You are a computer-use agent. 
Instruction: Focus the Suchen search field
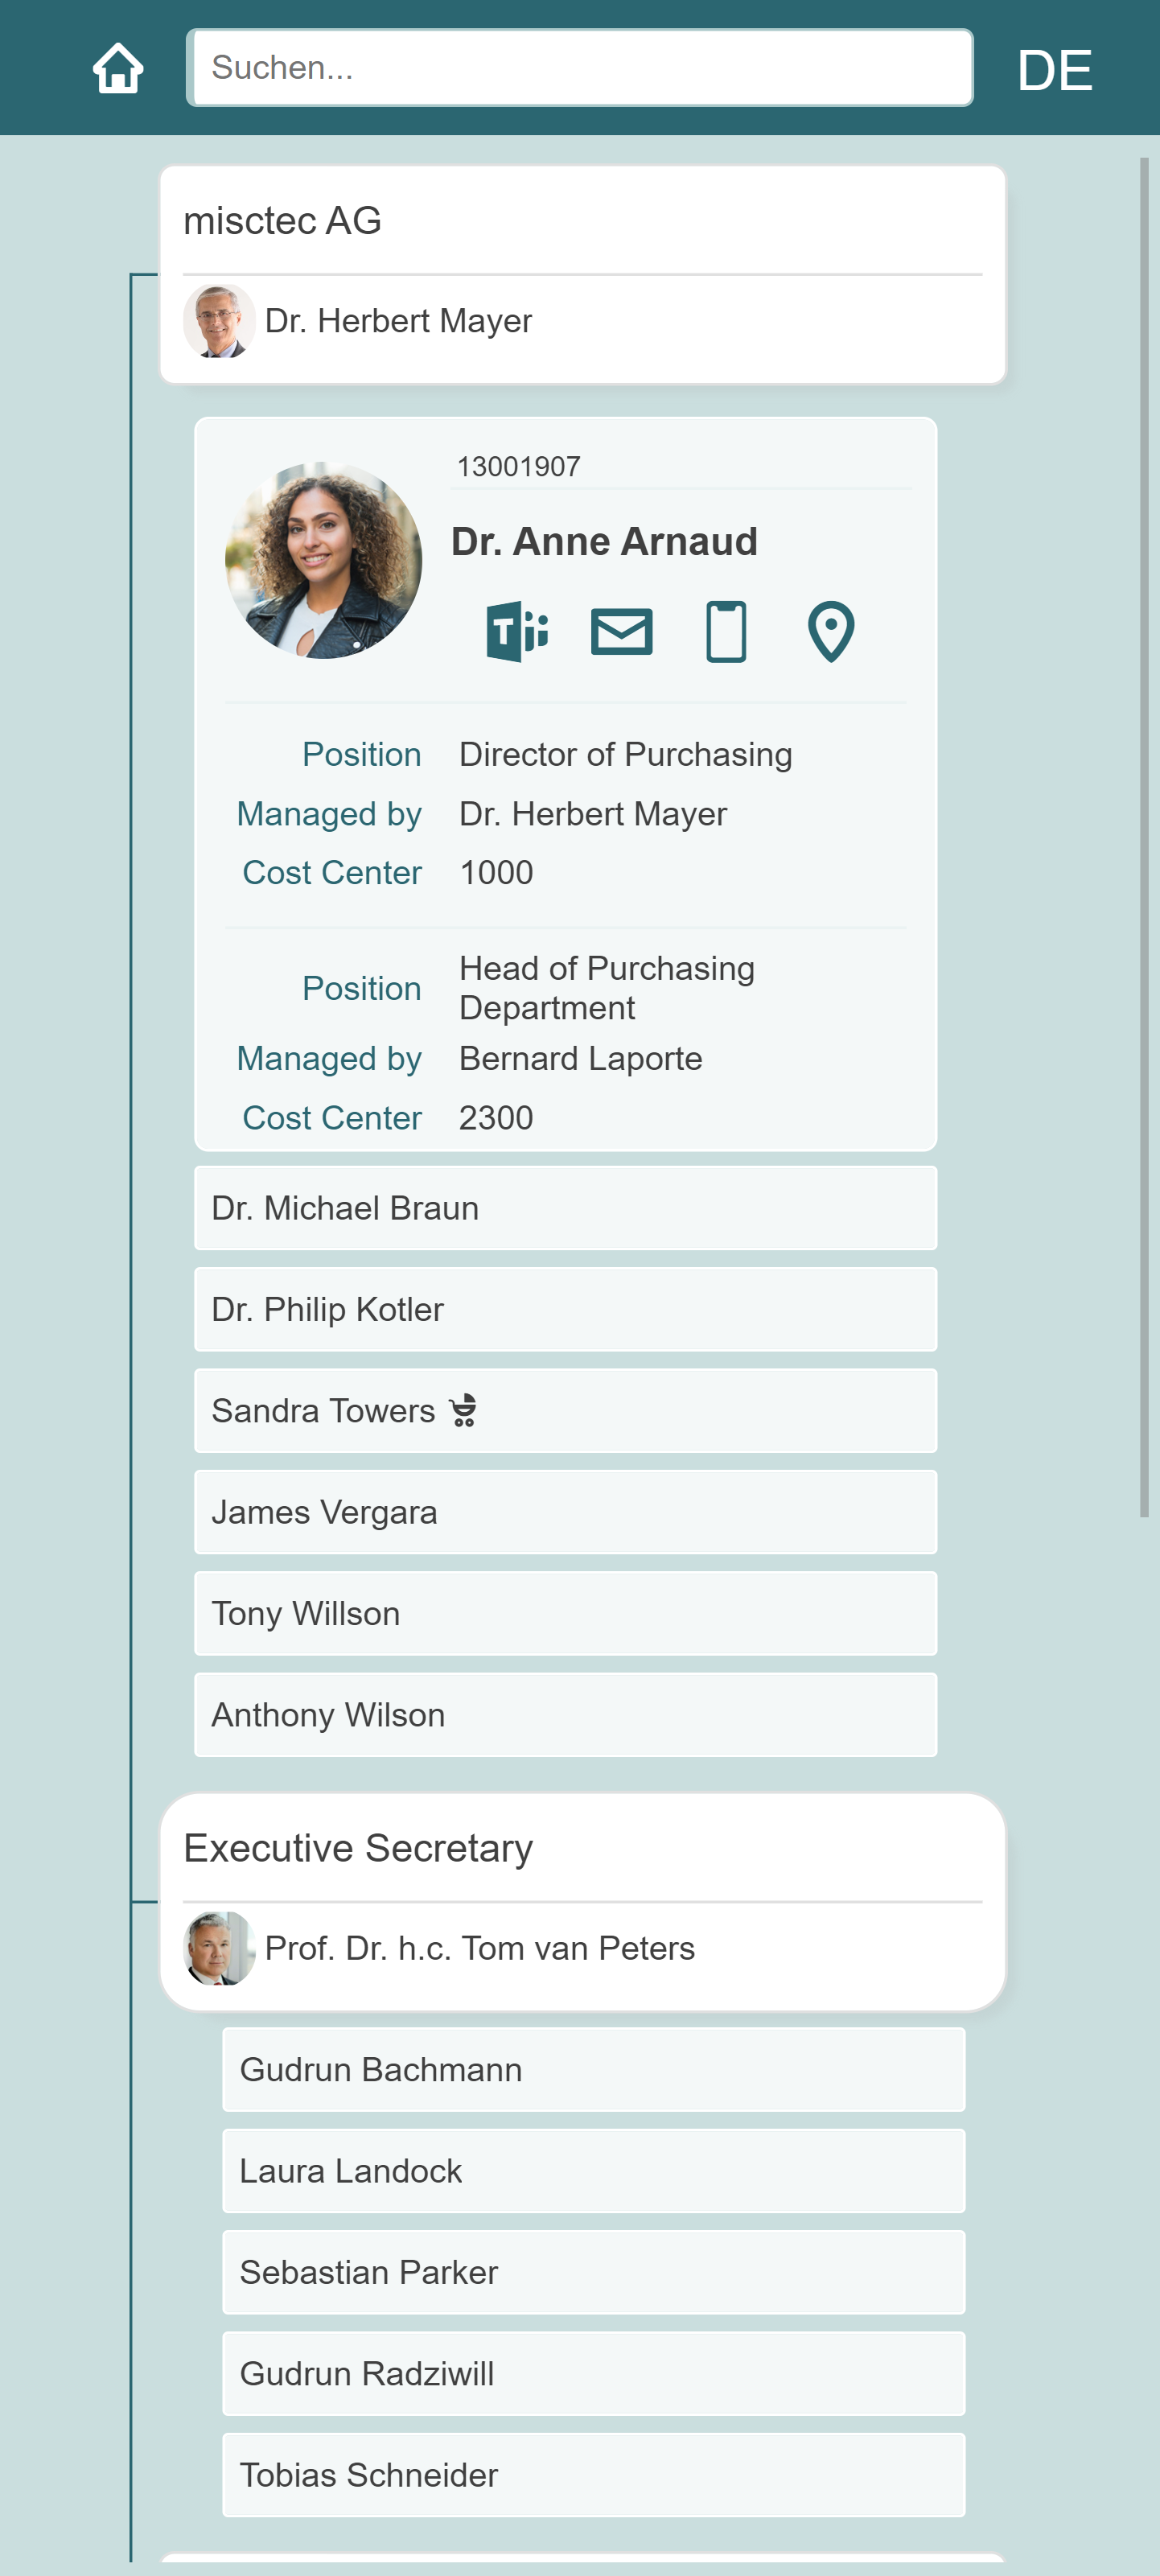tap(580, 68)
